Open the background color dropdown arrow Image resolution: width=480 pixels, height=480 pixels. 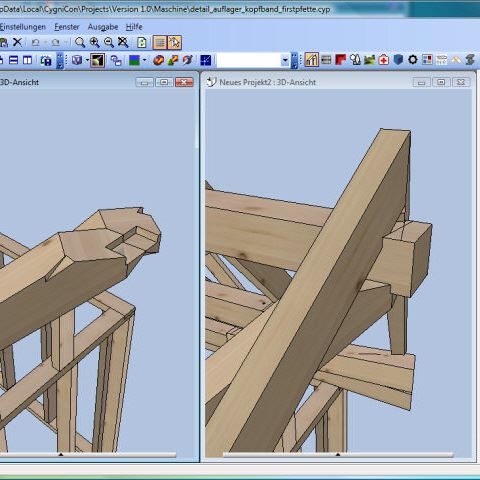(x=144, y=60)
